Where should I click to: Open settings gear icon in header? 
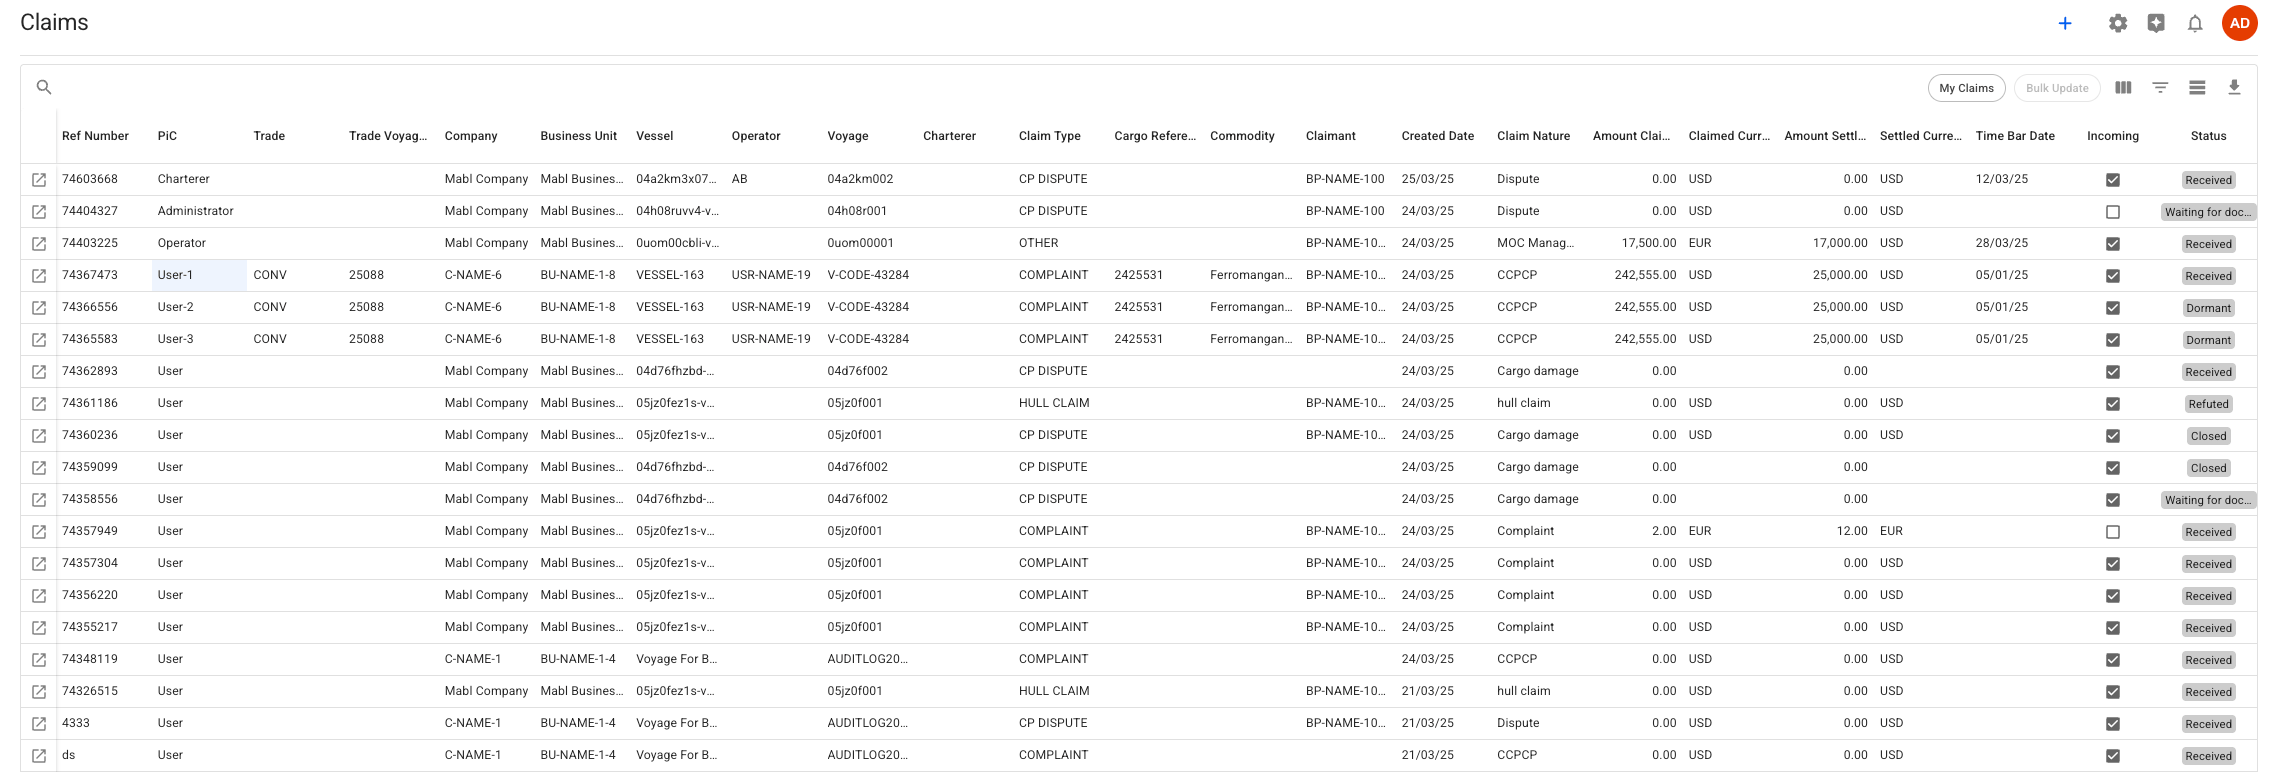[x=2118, y=23]
